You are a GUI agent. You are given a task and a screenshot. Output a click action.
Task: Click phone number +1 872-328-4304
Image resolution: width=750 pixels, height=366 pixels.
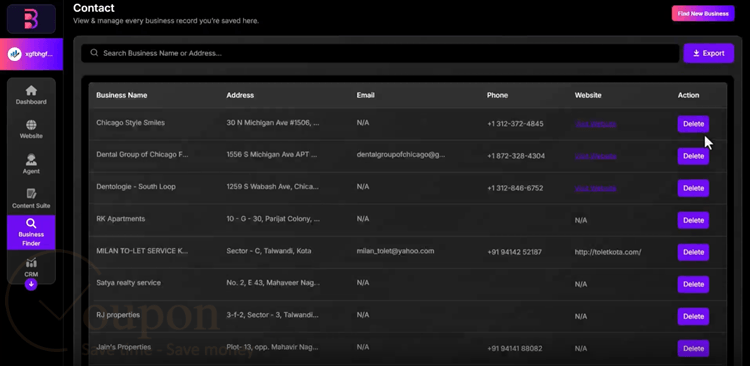pyautogui.click(x=516, y=156)
